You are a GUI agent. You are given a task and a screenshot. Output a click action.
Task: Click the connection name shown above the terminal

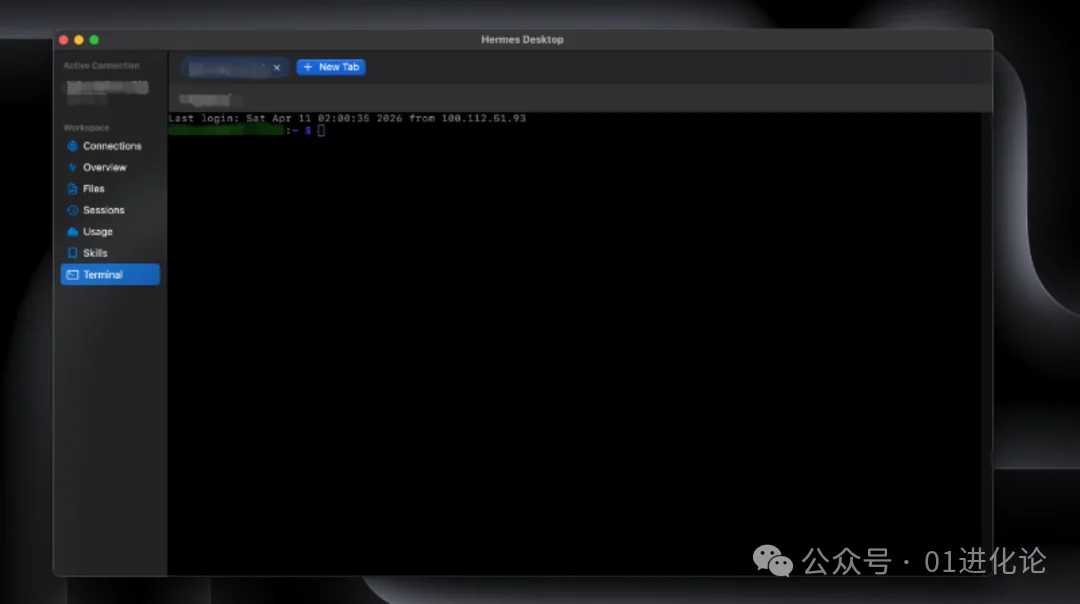[x=207, y=100]
